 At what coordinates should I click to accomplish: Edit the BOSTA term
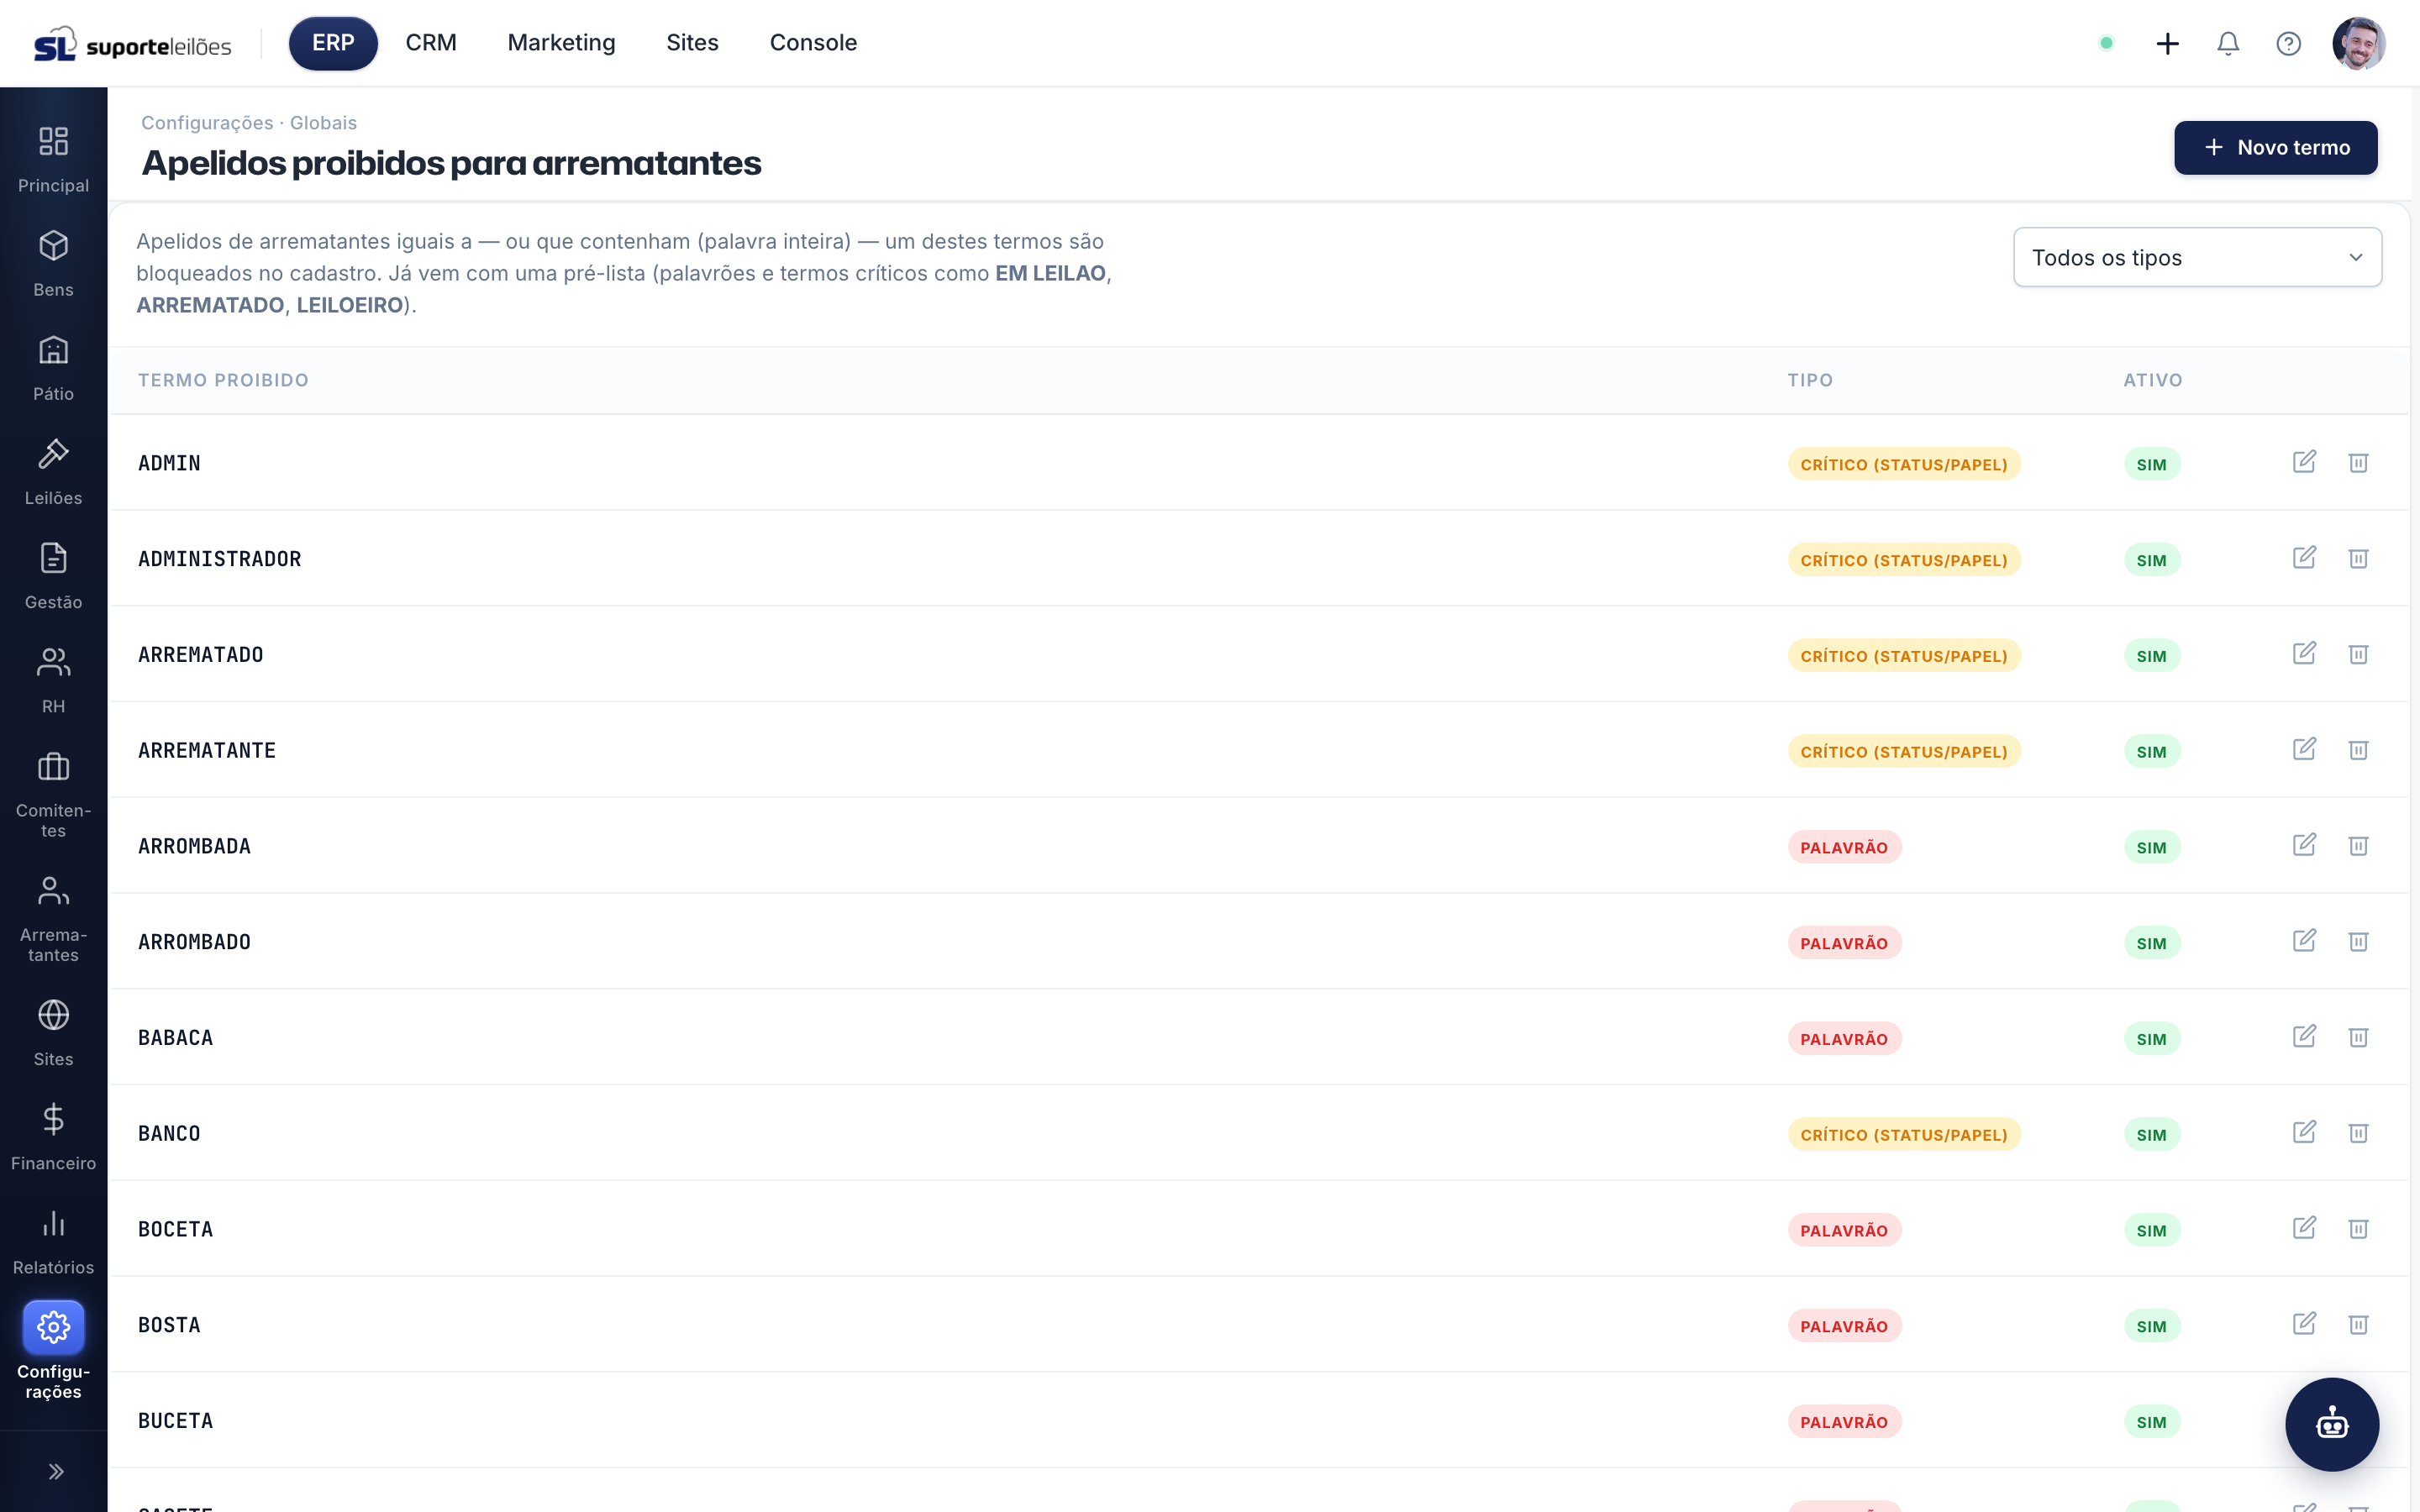(2304, 1325)
